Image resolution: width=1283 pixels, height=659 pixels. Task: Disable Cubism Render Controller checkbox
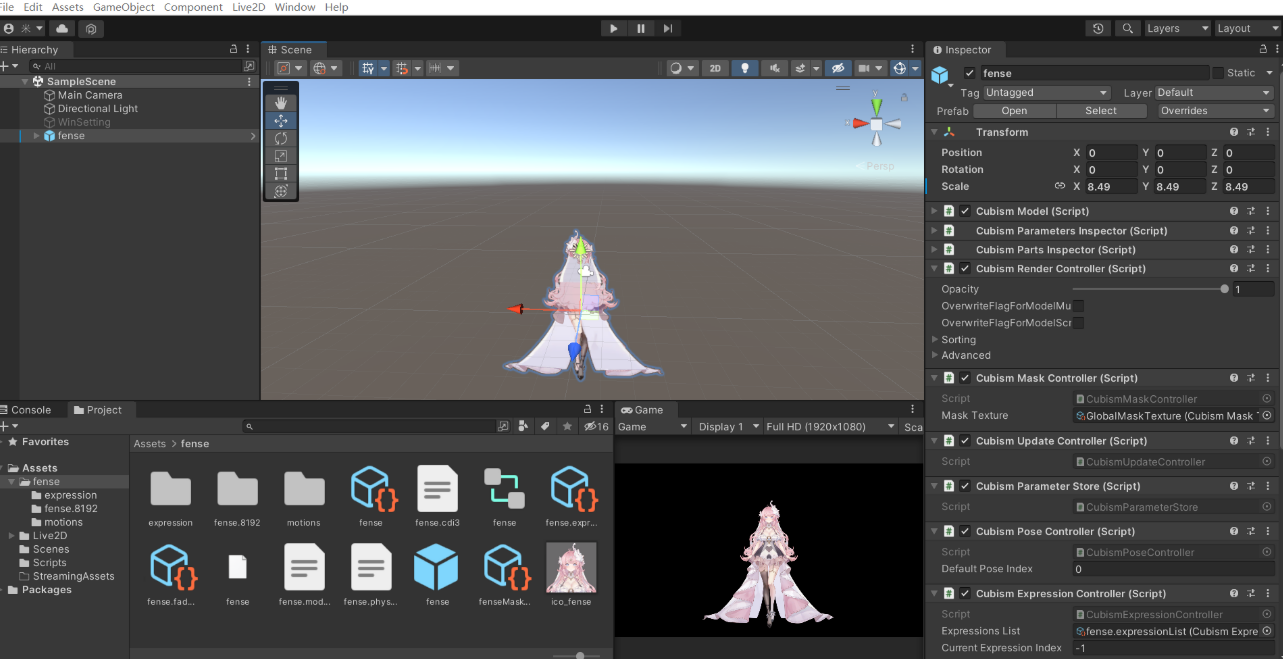coord(965,269)
